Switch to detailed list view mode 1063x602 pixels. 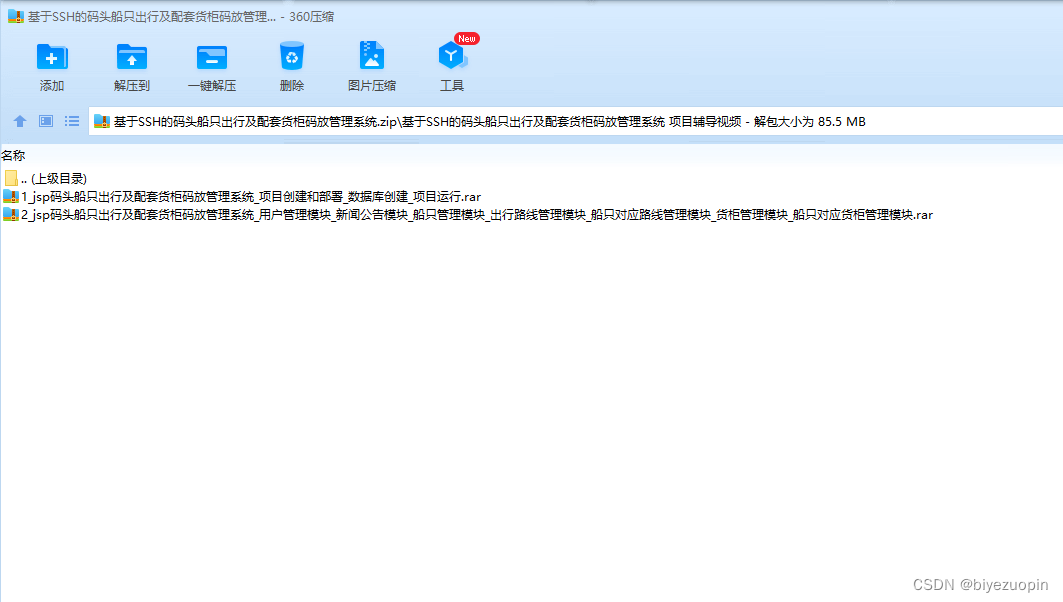pos(71,121)
